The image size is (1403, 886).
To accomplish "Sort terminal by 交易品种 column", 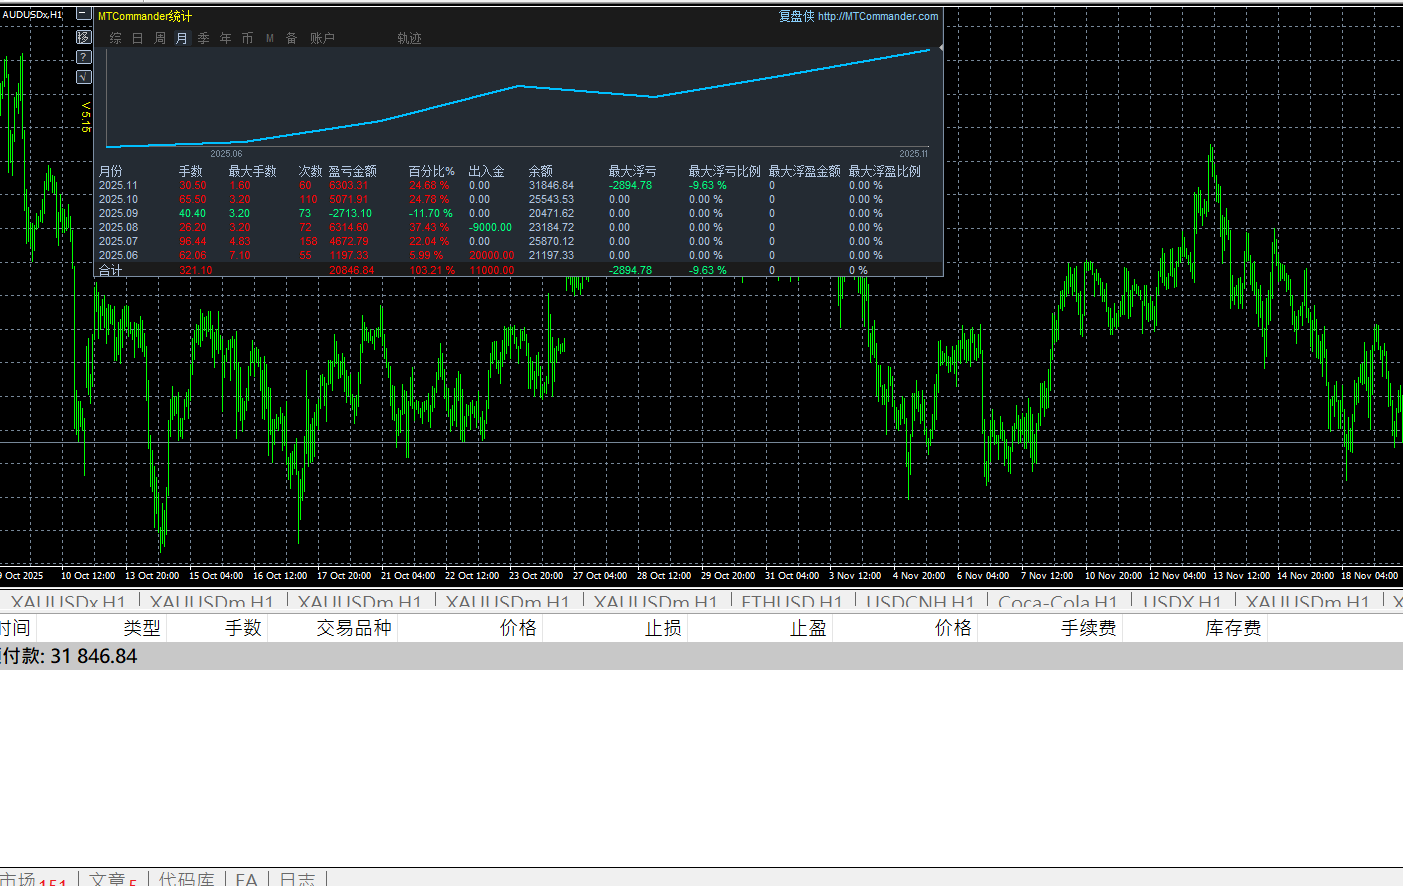I will click(x=354, y=628).
